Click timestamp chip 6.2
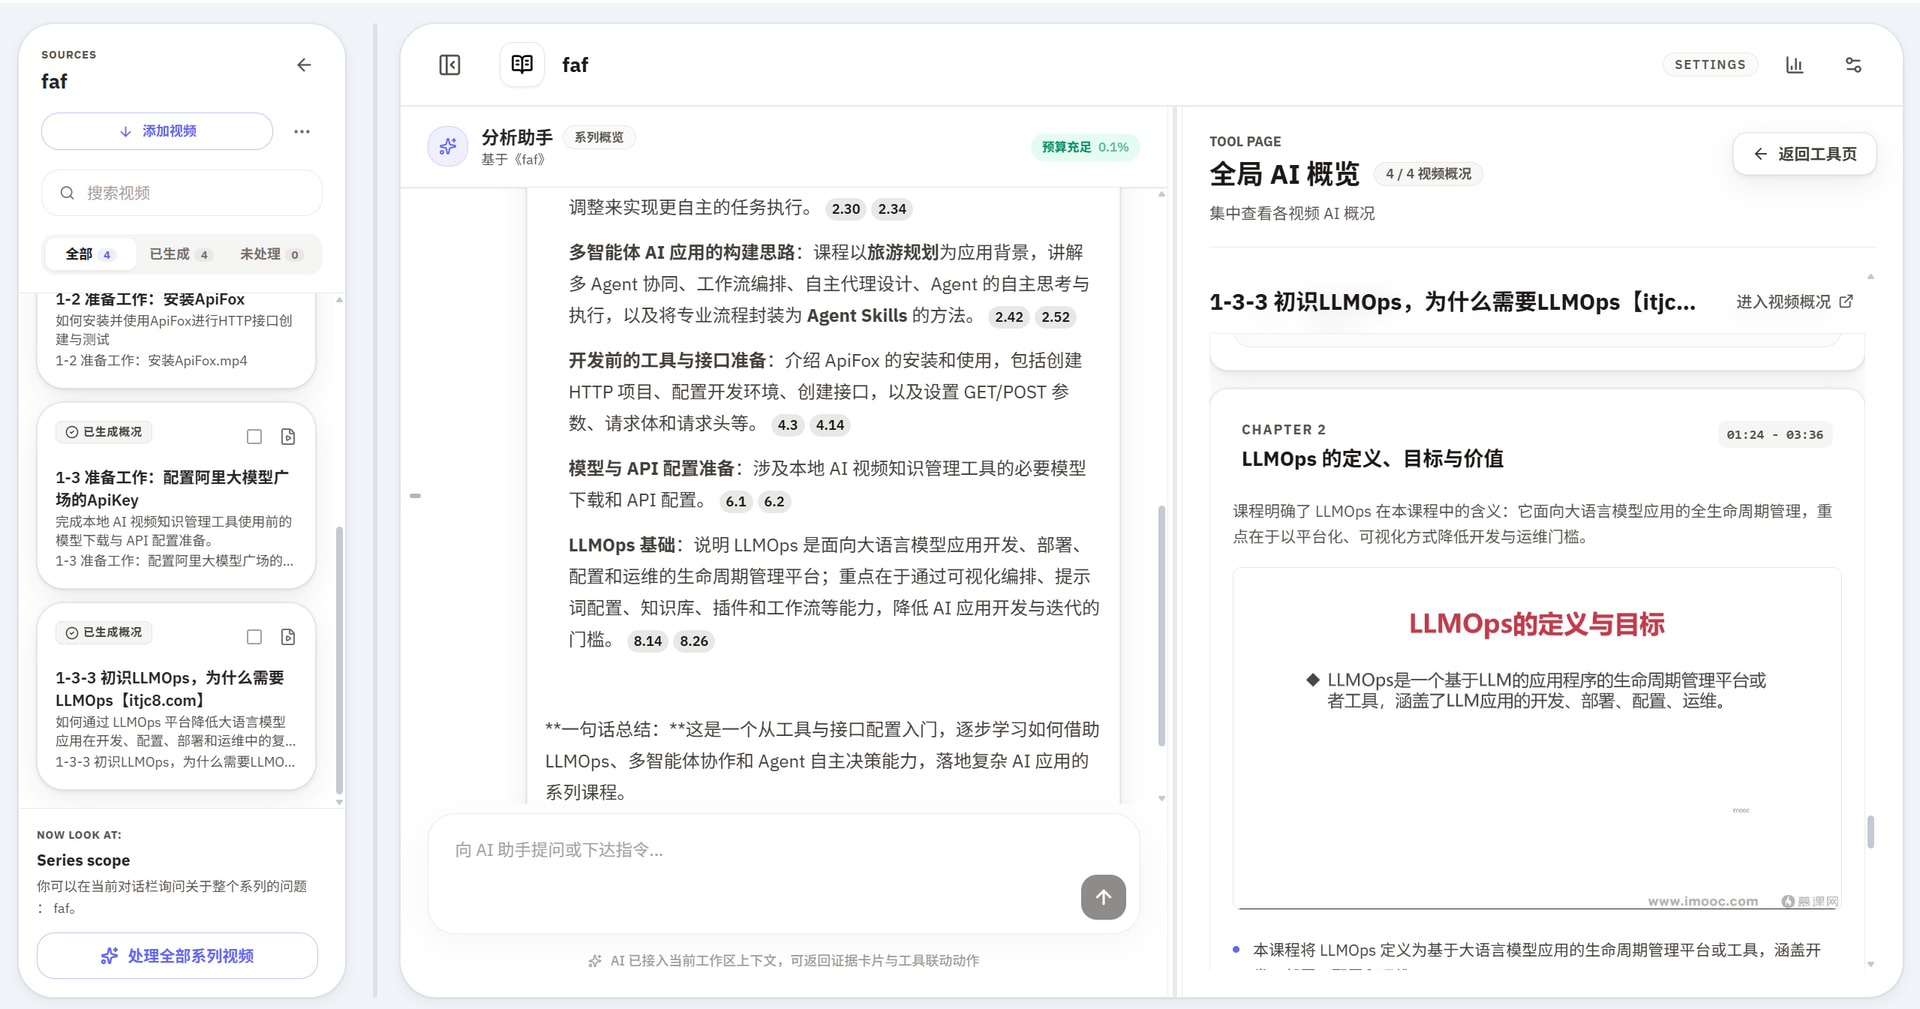This screenshot has width=1920, height=1009. (x=774, y=502)
